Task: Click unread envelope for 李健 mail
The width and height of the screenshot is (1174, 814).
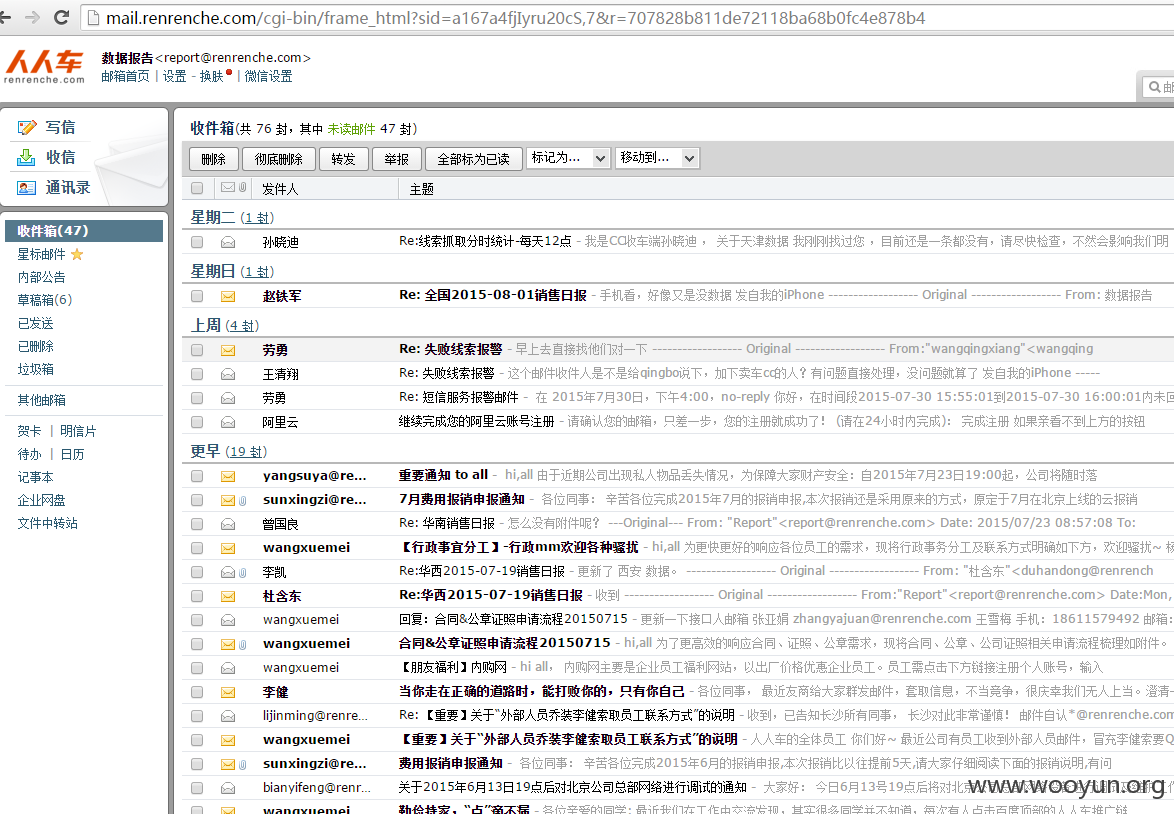Action: [x=228, y=692]
